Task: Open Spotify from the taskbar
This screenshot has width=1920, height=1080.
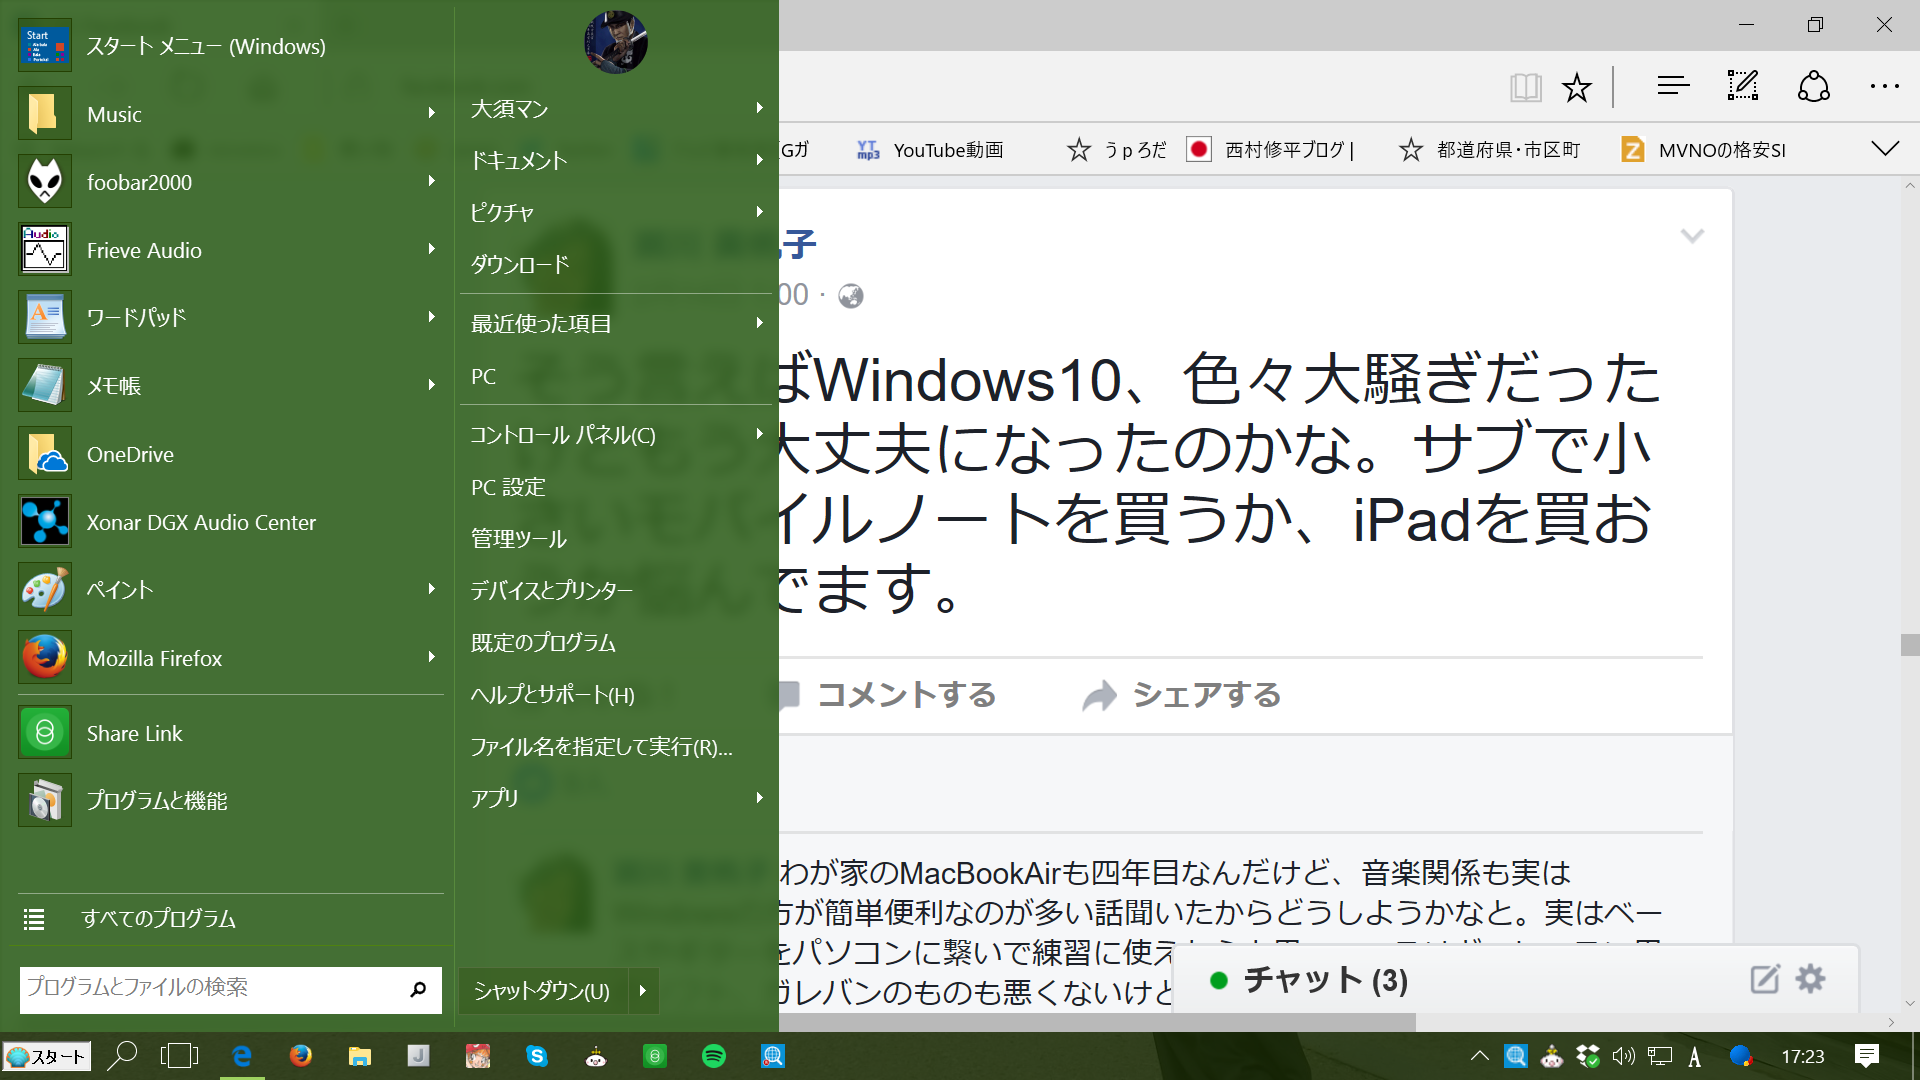Action: point(714,1056)
